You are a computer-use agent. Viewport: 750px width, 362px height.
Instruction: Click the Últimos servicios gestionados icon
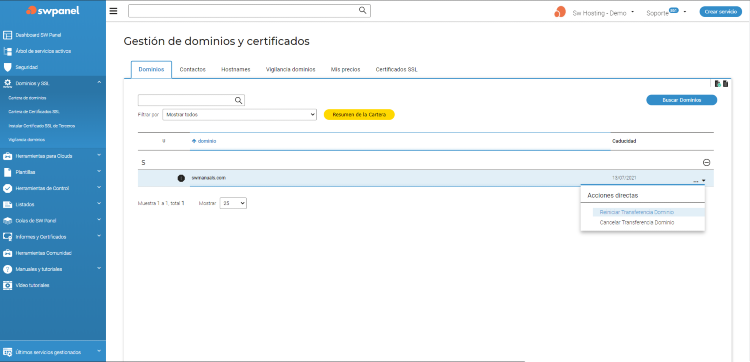pos(7,352)
